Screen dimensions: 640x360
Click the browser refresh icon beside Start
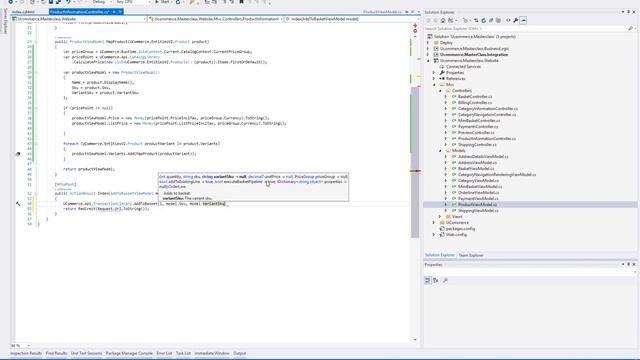pos(178,2)
